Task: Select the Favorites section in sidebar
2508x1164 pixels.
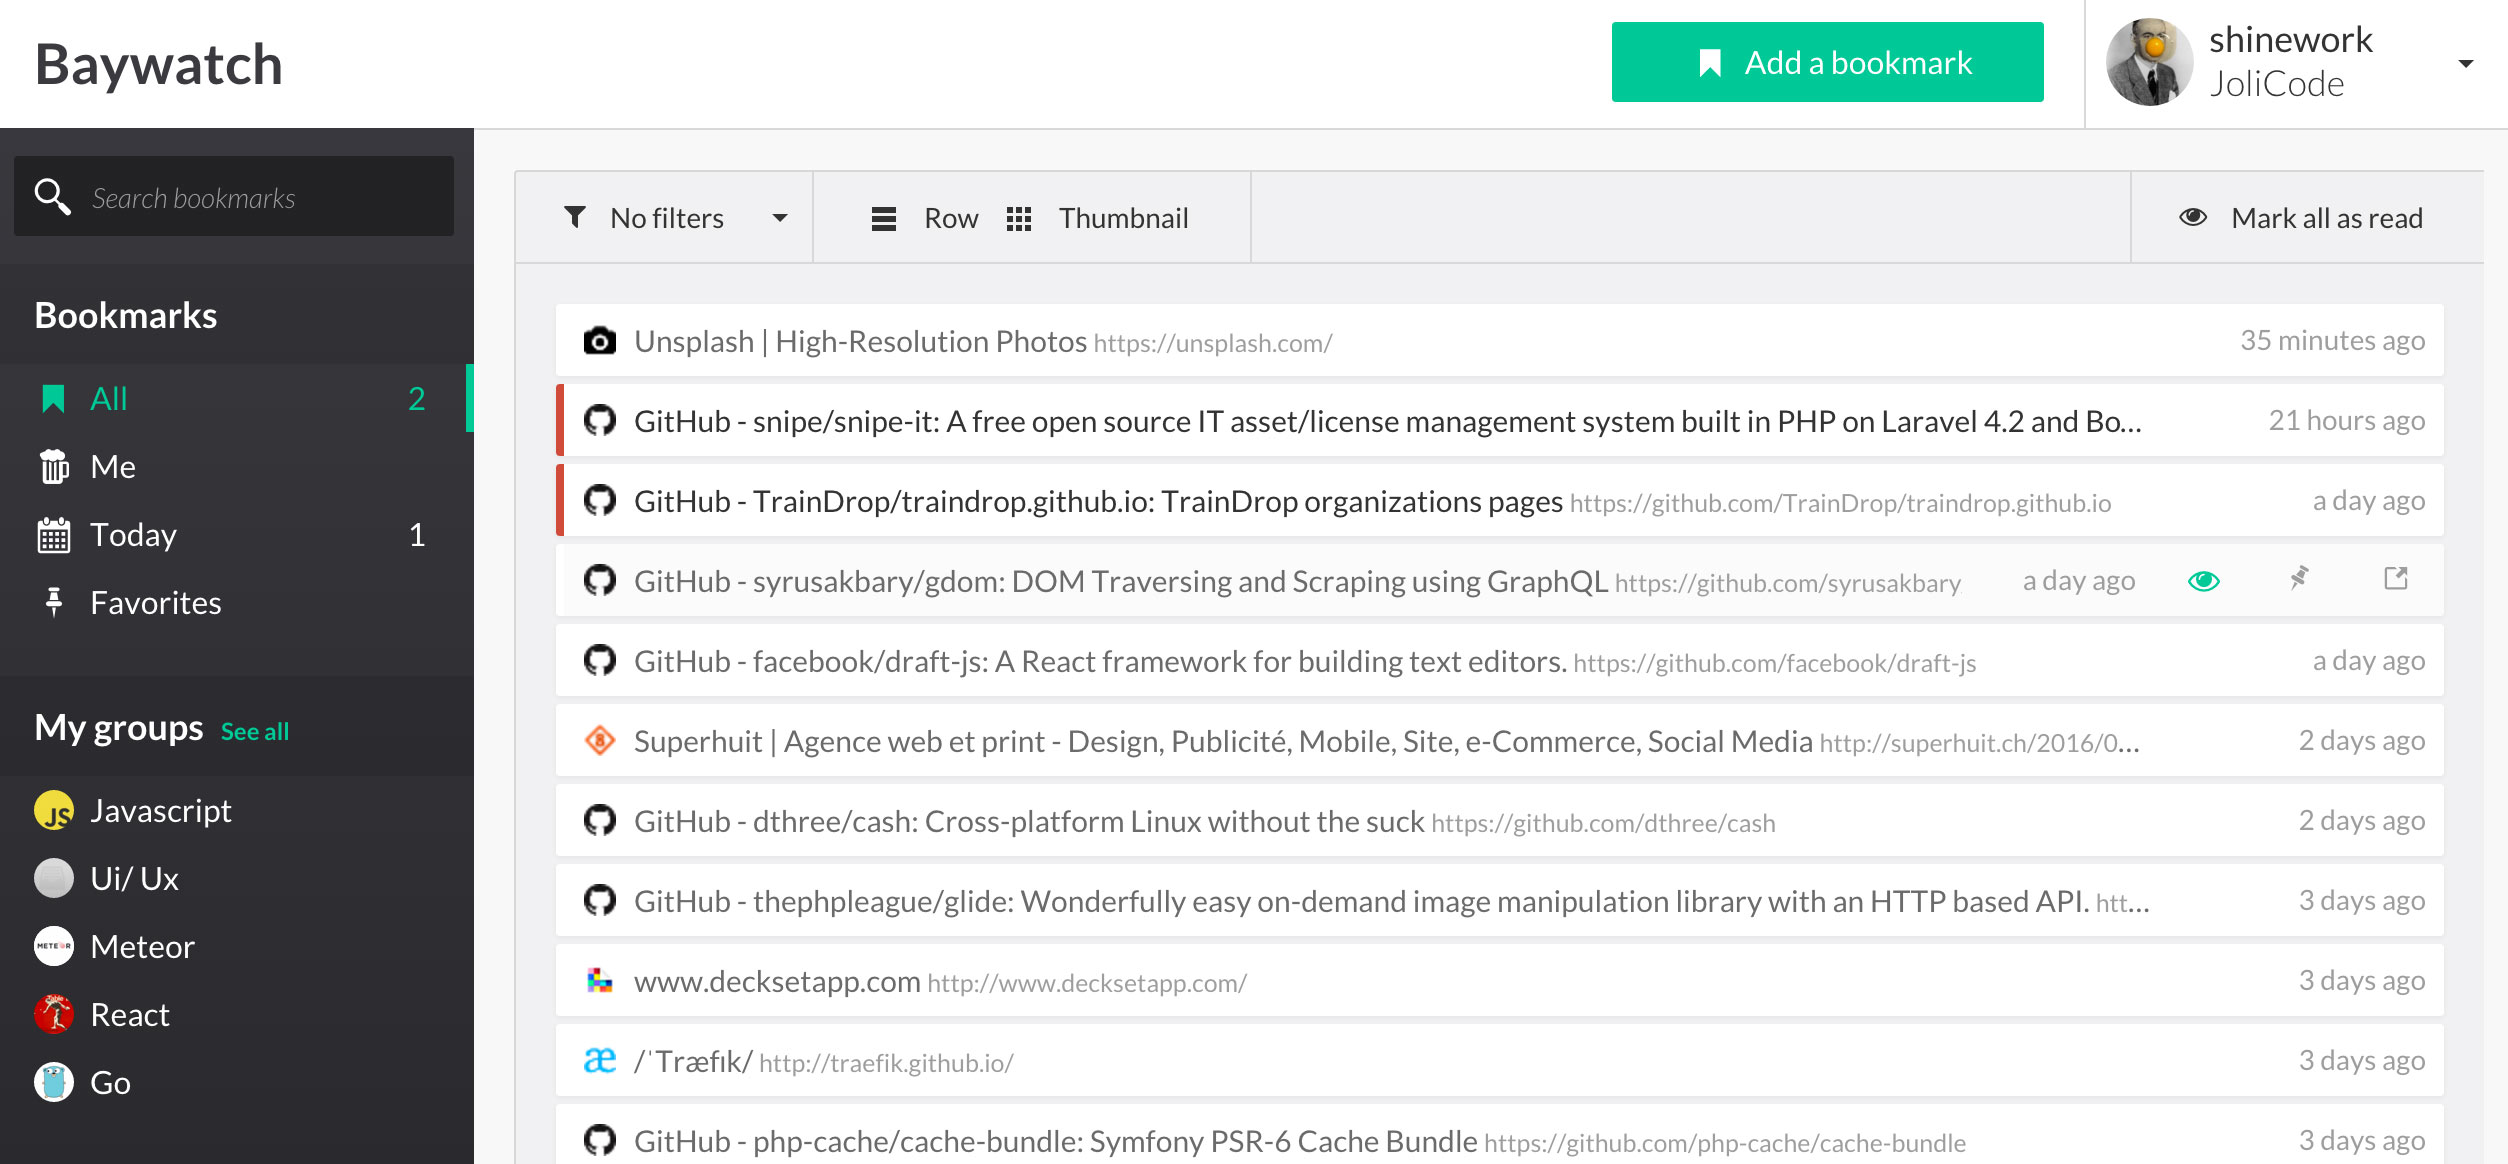Action: (x=155, y=601)
